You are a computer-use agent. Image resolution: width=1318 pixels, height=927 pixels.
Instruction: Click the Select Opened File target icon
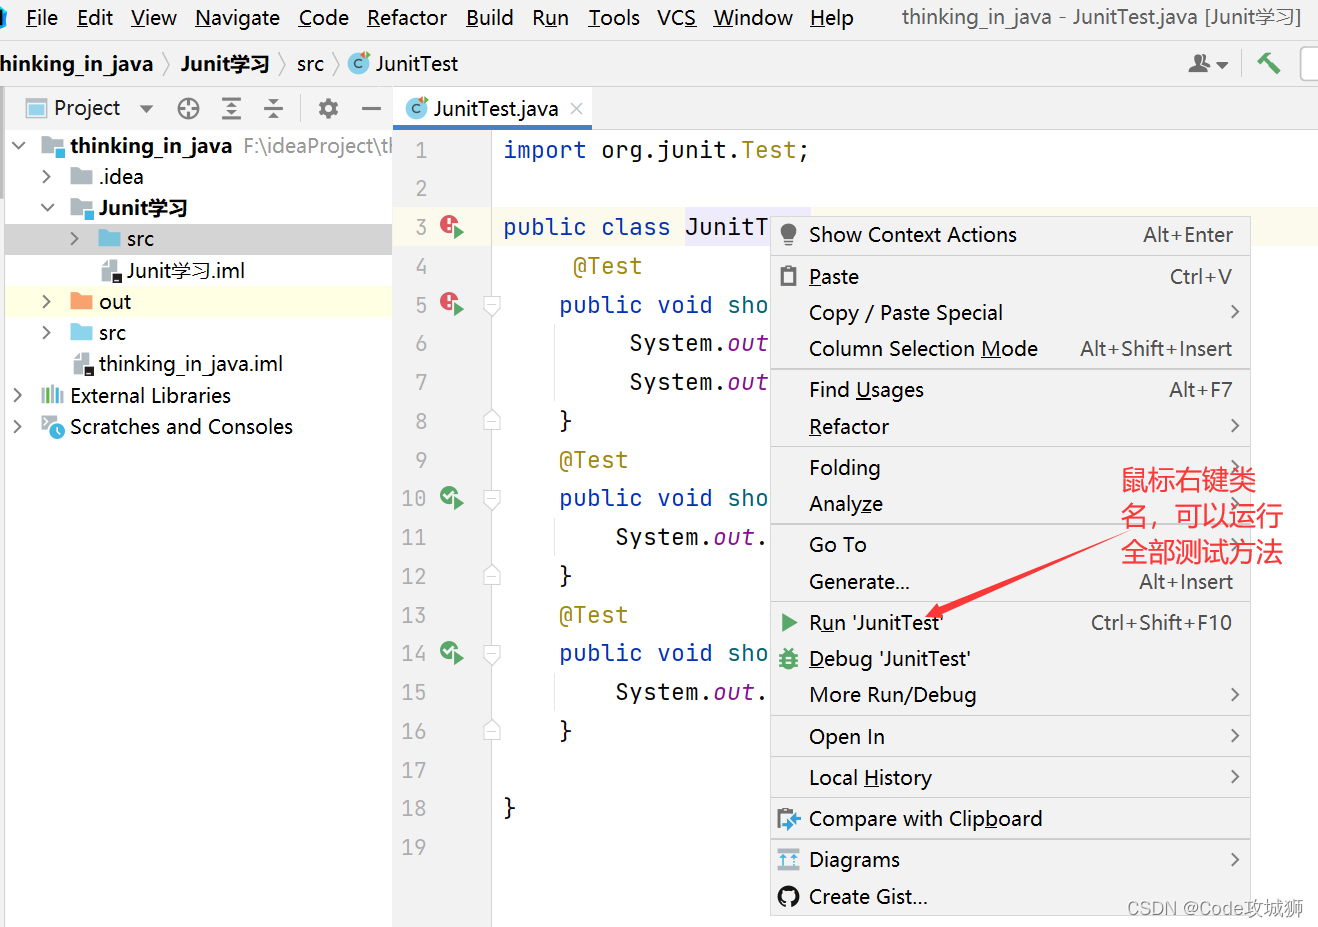tap(188, 108)
